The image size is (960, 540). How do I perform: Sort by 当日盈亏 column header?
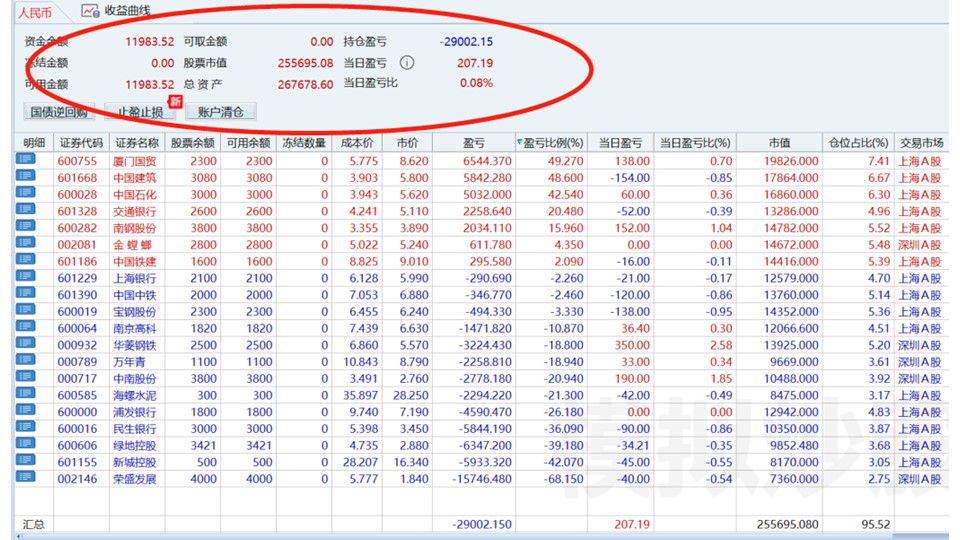tap(620, 143)
